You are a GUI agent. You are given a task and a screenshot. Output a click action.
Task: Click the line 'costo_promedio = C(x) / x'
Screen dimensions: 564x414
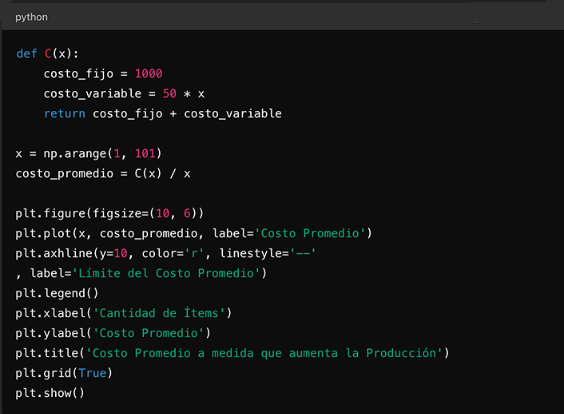click(103, 174)
